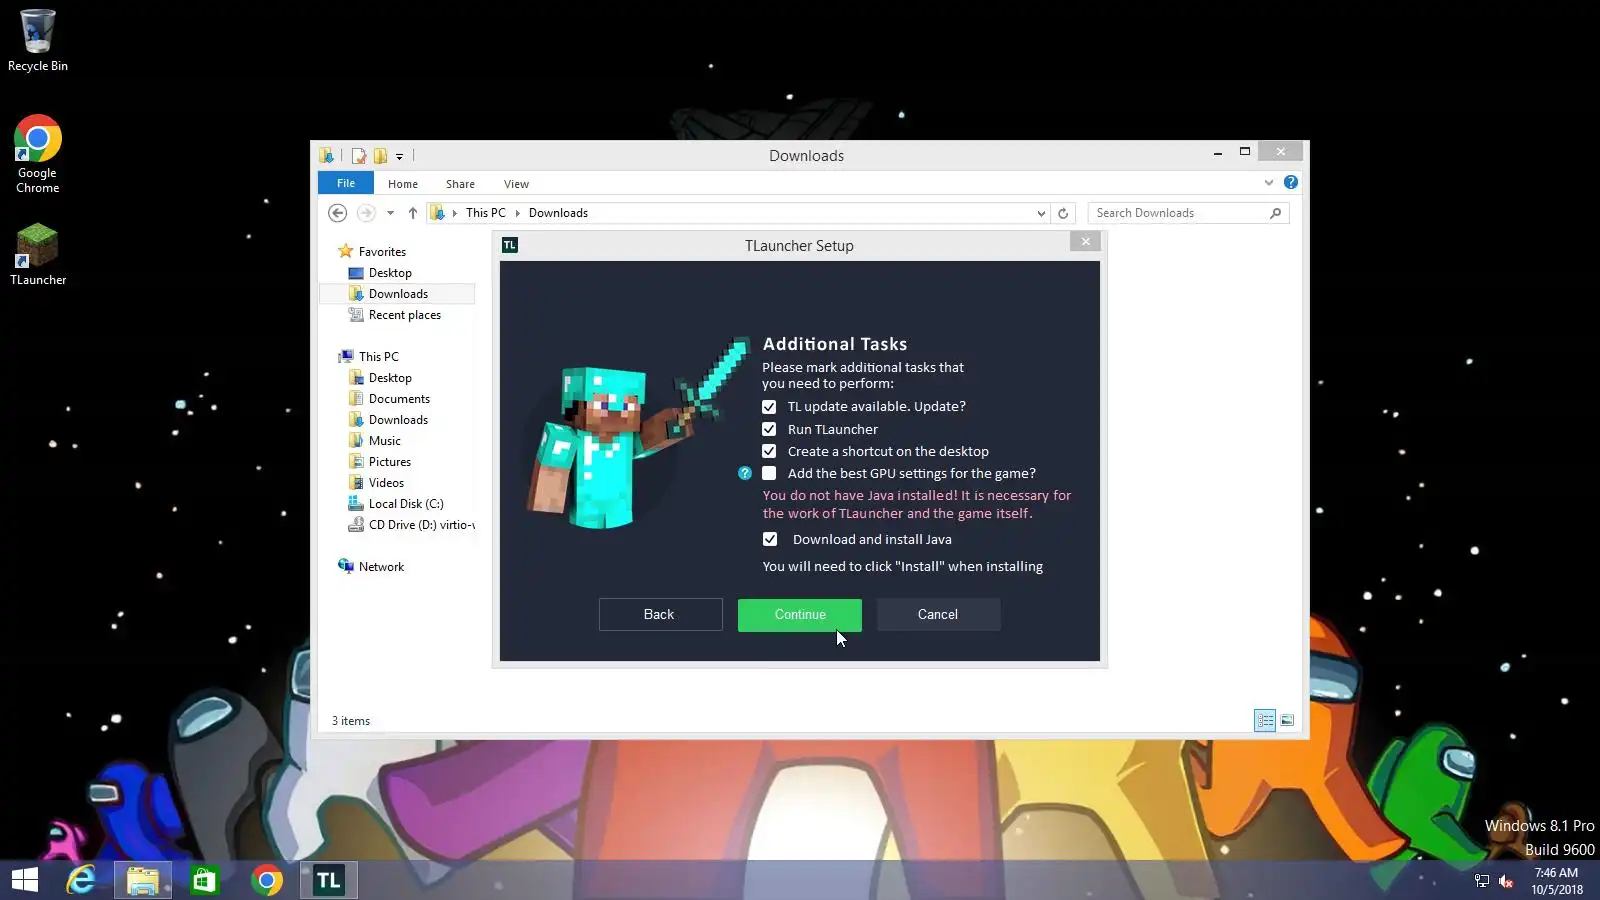
Task: Click the Continue button in setup
Action: (x=800, y=615)
